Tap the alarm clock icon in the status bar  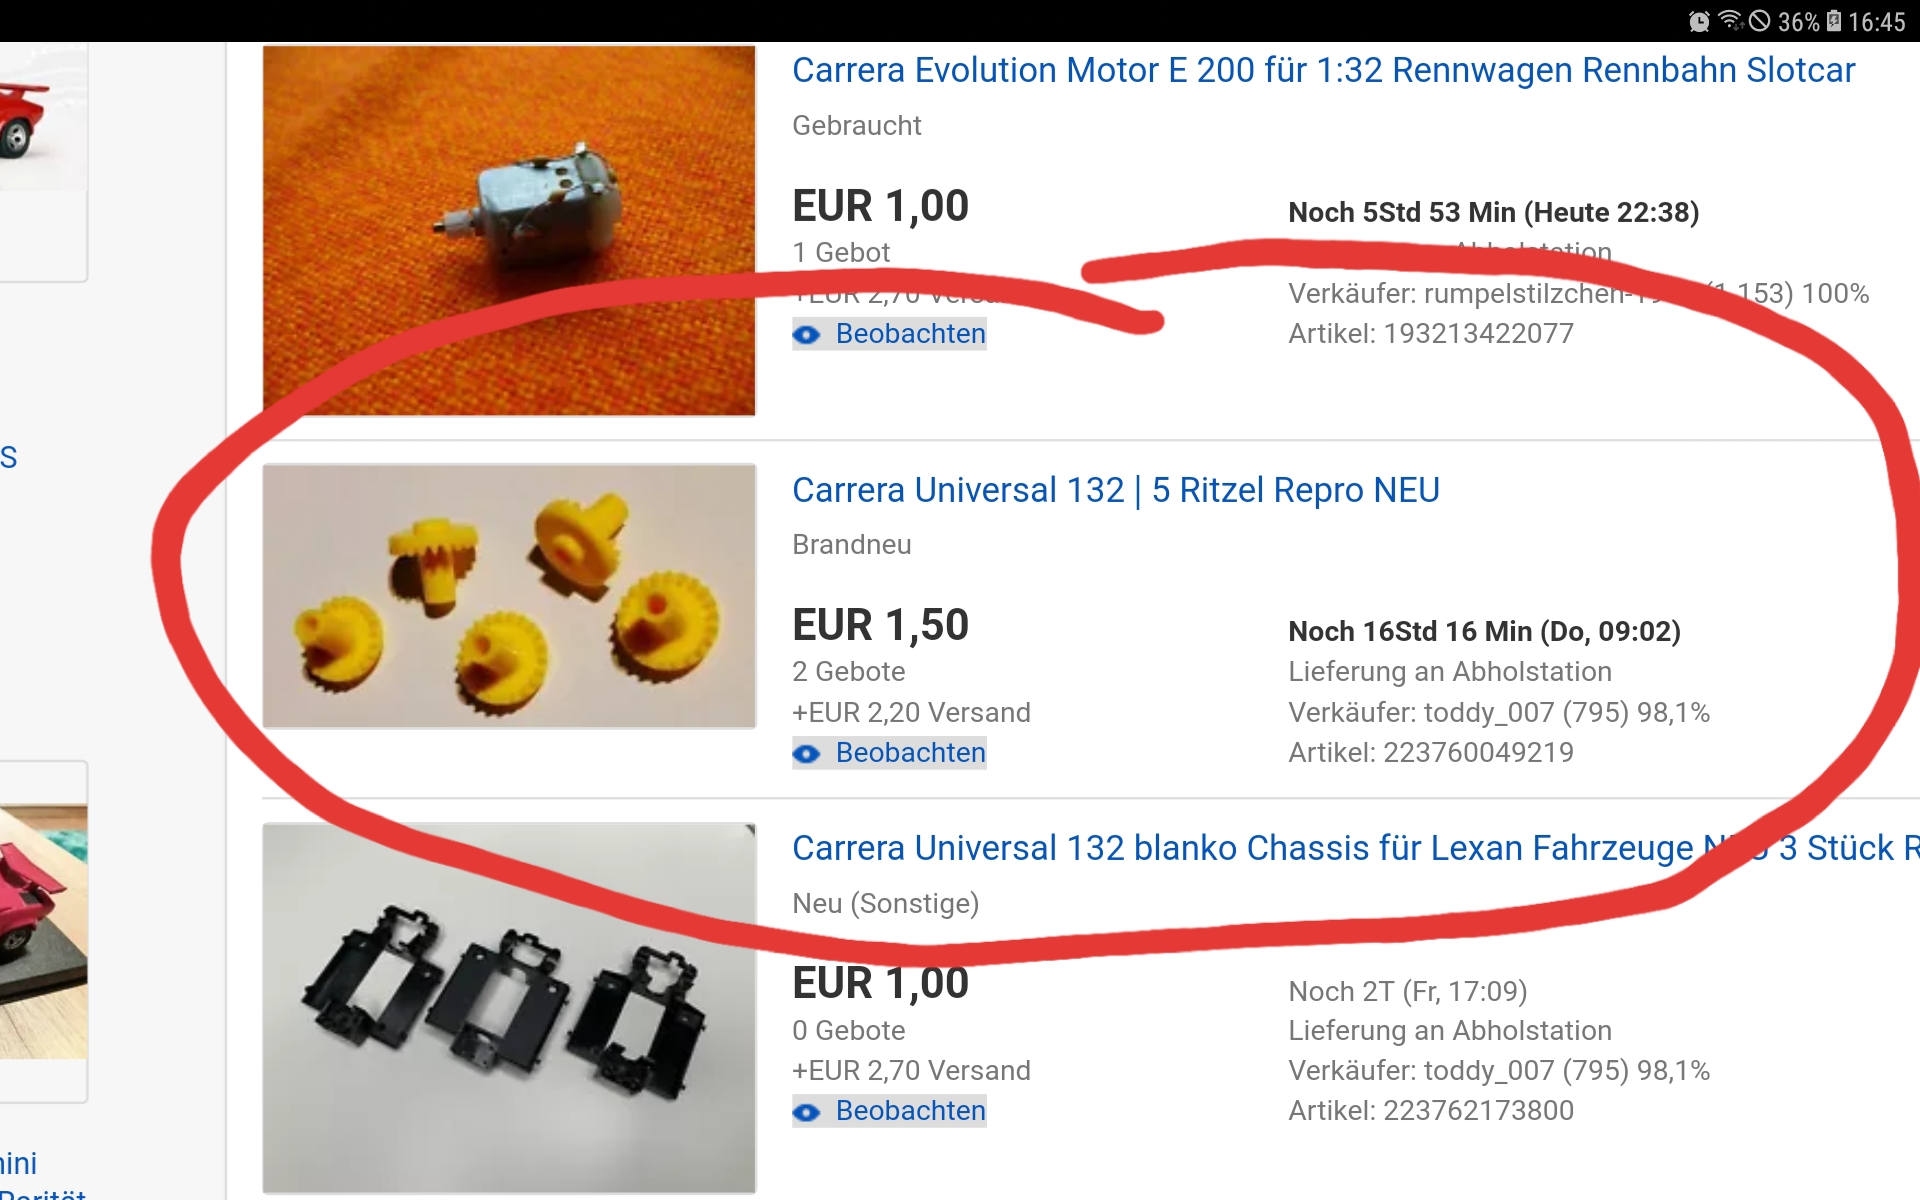tap(1699, 21)
